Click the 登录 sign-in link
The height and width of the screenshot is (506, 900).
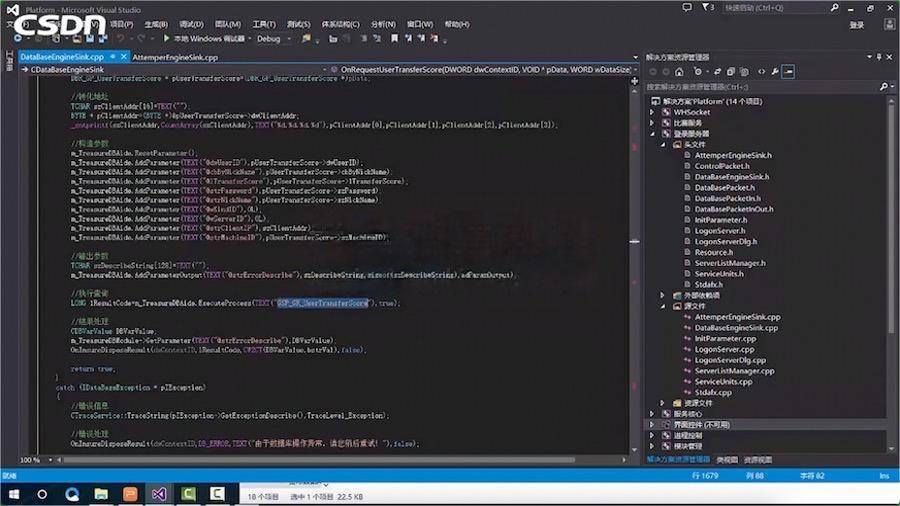[x=856, y=24]
